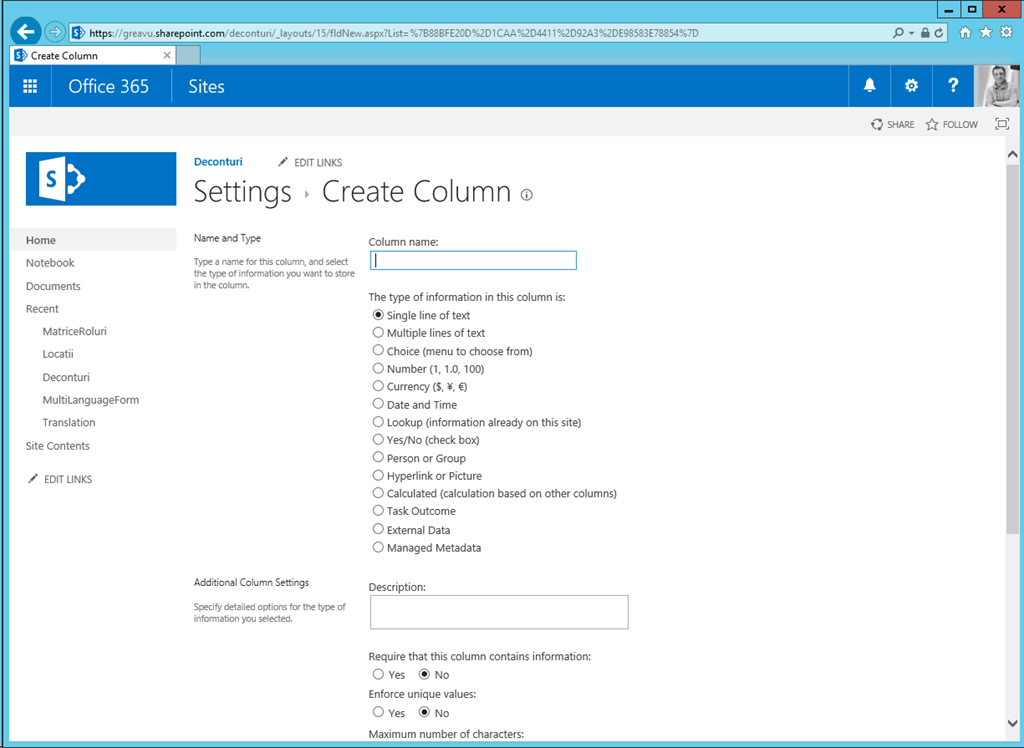The image size is (1024, 748).
Task: Open the address bar search dropdown arrow
Action: [911, 33]
